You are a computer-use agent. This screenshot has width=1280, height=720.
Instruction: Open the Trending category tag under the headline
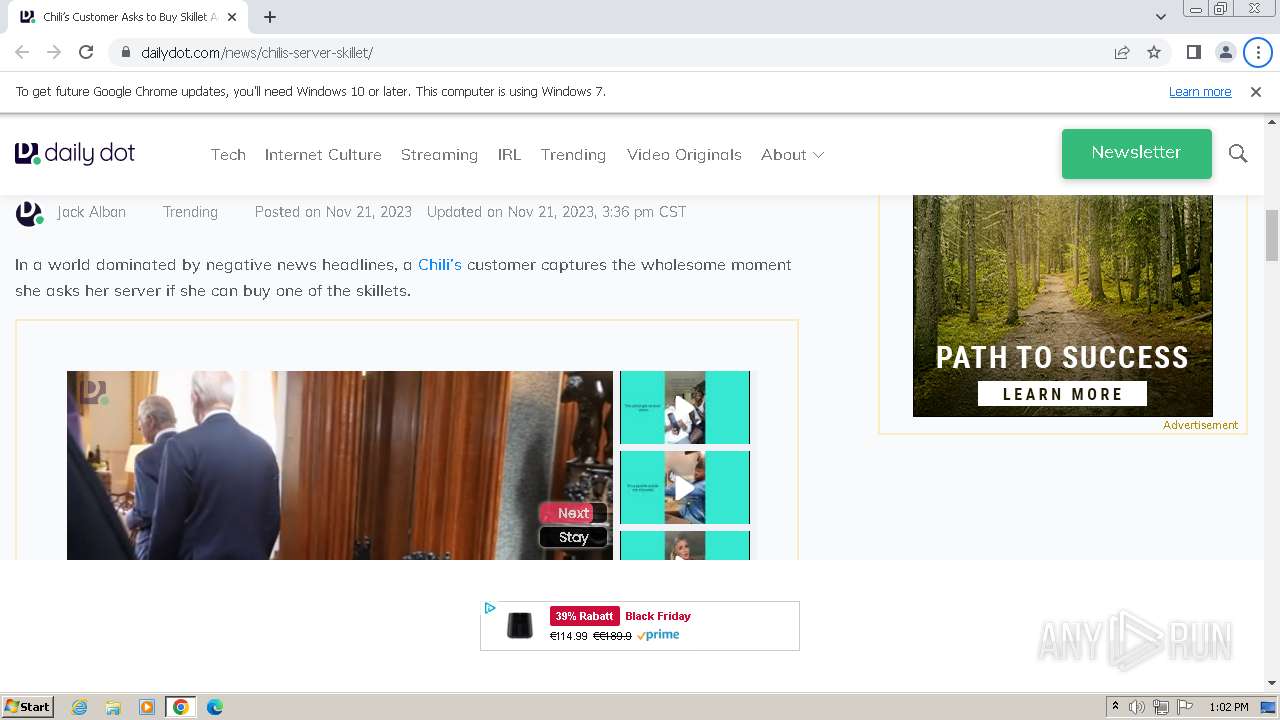point(190,211)
